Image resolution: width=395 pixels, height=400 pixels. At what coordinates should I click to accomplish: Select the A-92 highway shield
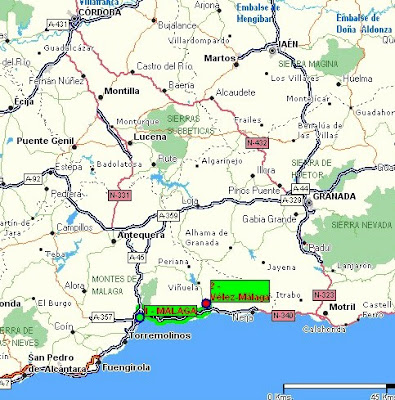click(x=33, y=179)
